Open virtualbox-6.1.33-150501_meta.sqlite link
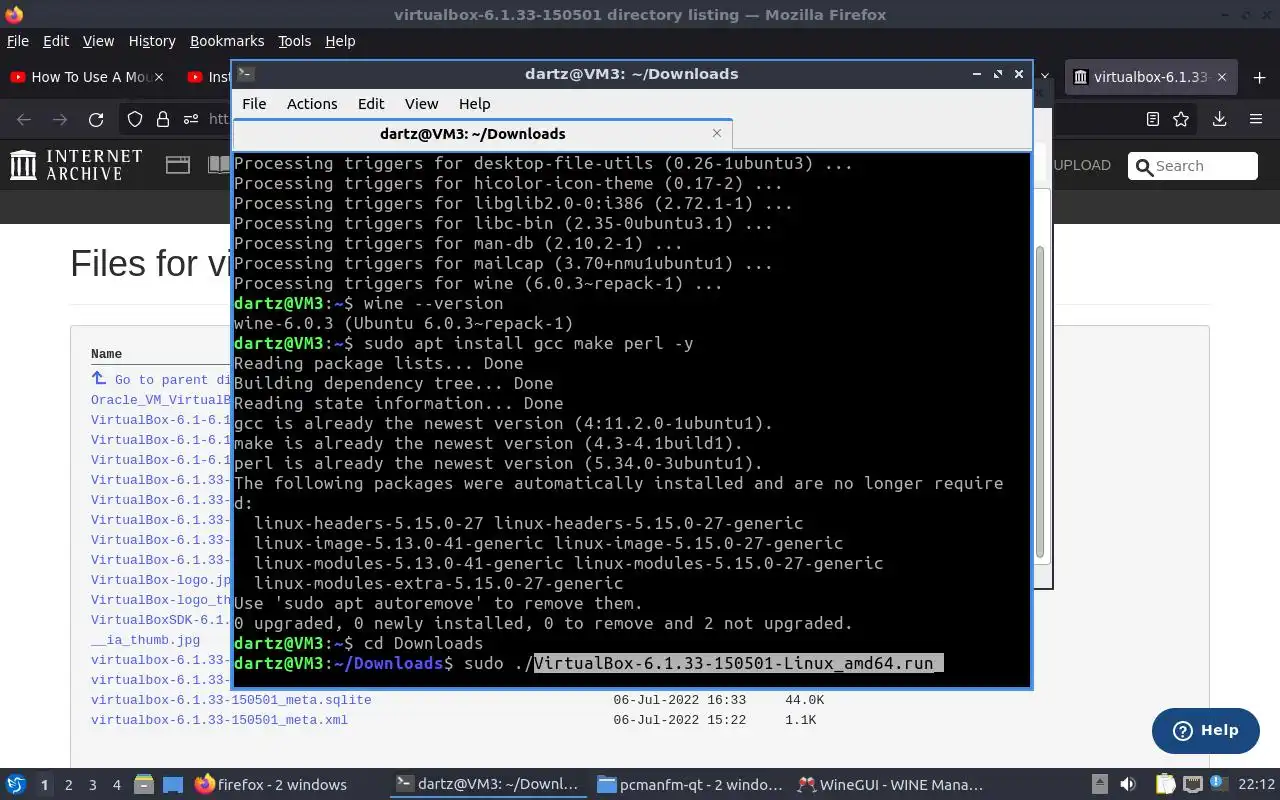Image resolution: width=1280 pixels, height=800 pixels. pos(231,700)
